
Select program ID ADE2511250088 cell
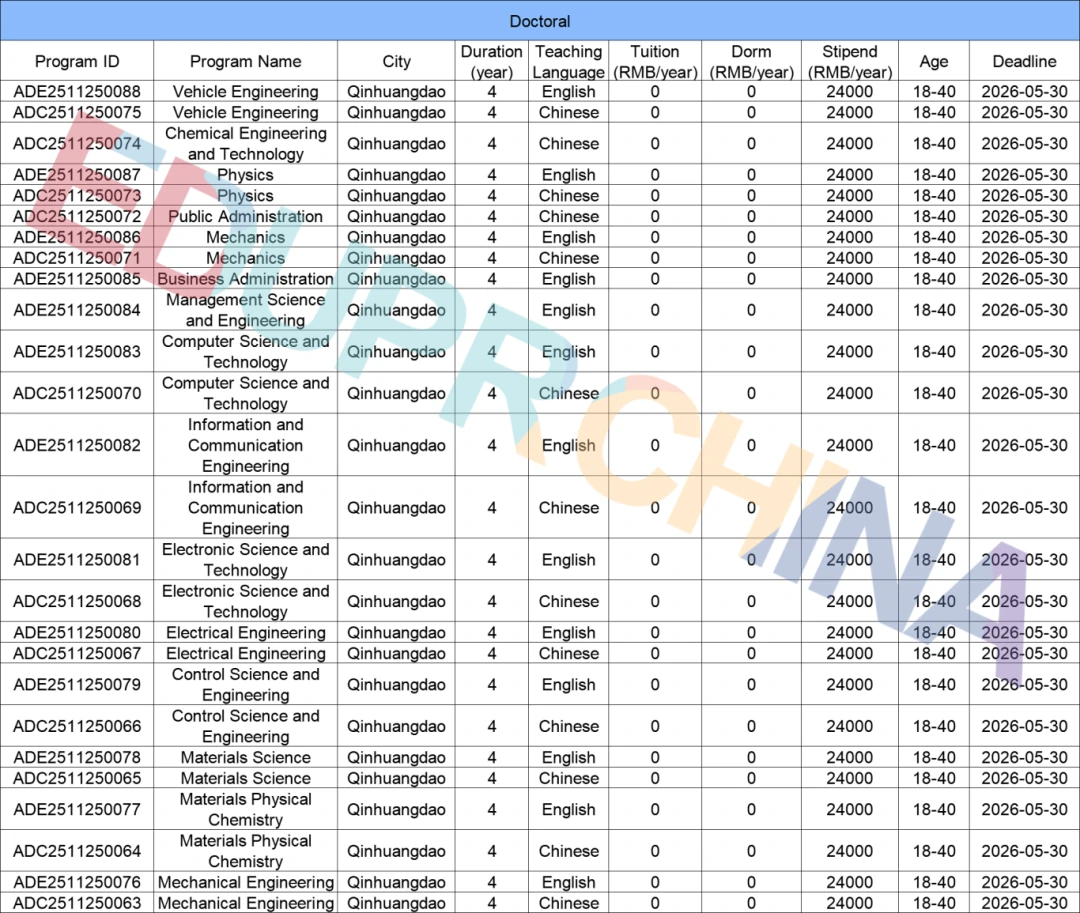pos(77,92)
